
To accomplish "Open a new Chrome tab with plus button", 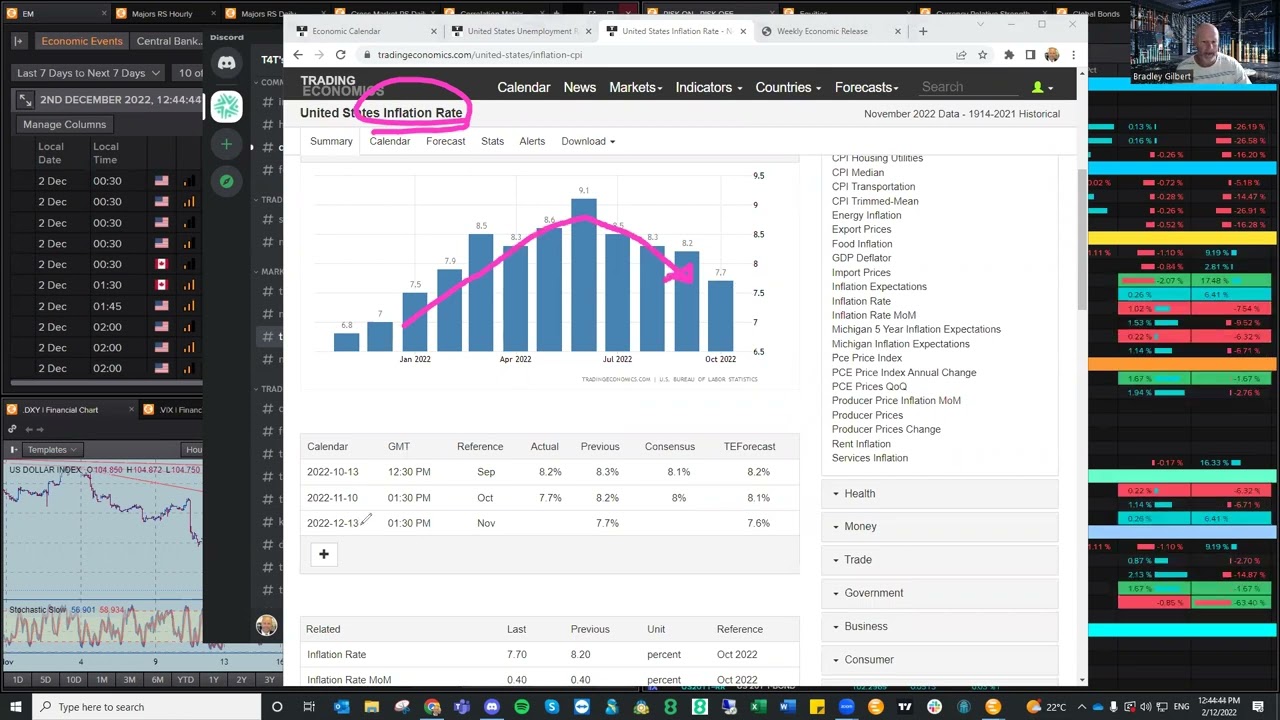I will 923,31.
